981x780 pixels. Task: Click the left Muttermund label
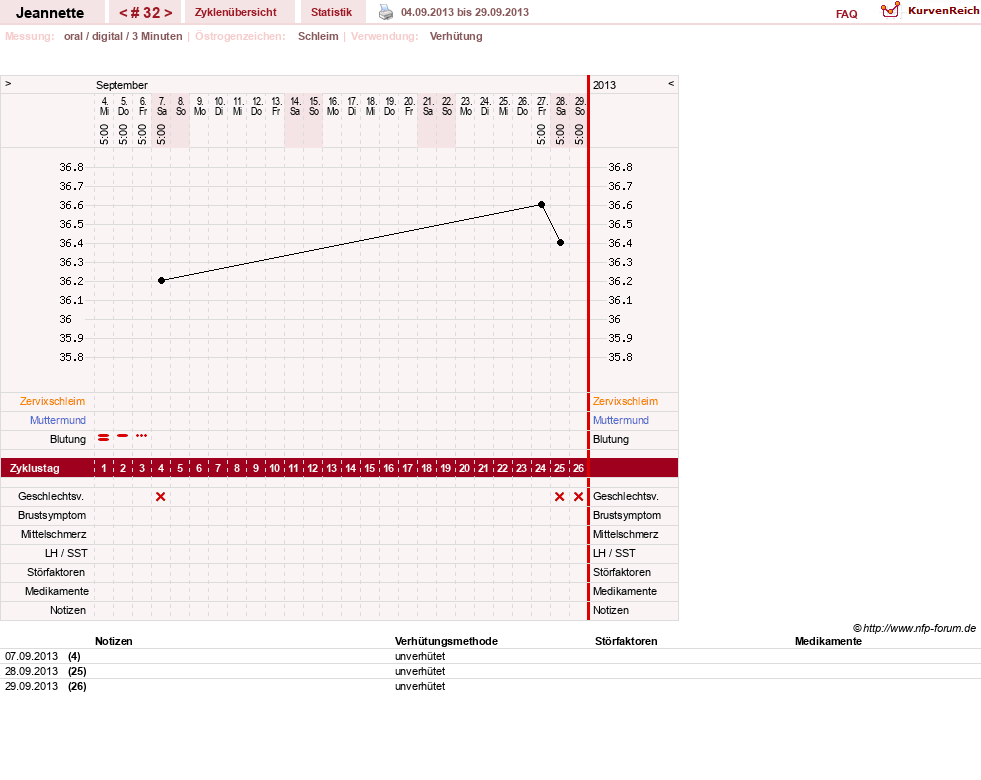58,420
